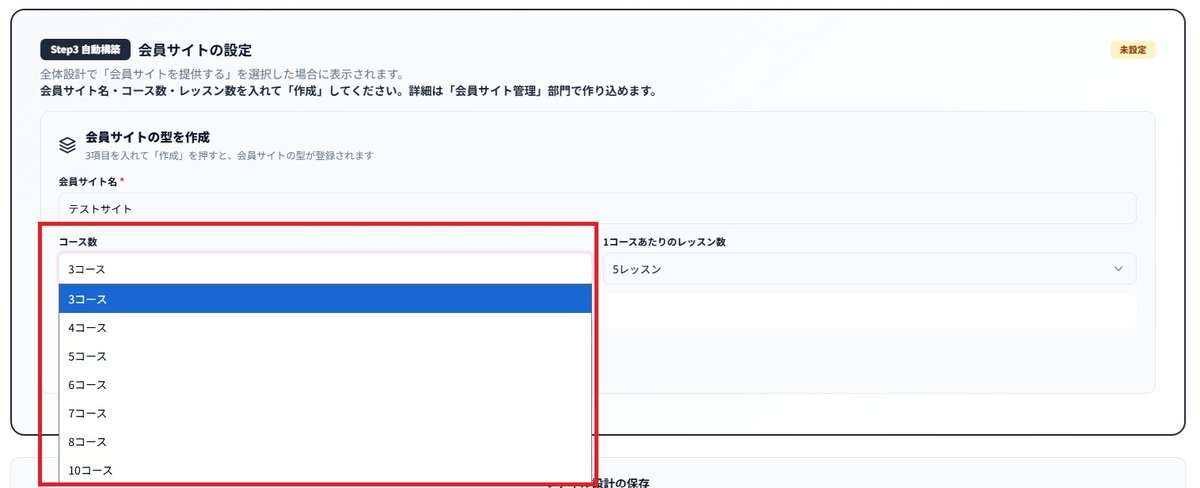Click the 会員サイトの設定 heading

195,49
